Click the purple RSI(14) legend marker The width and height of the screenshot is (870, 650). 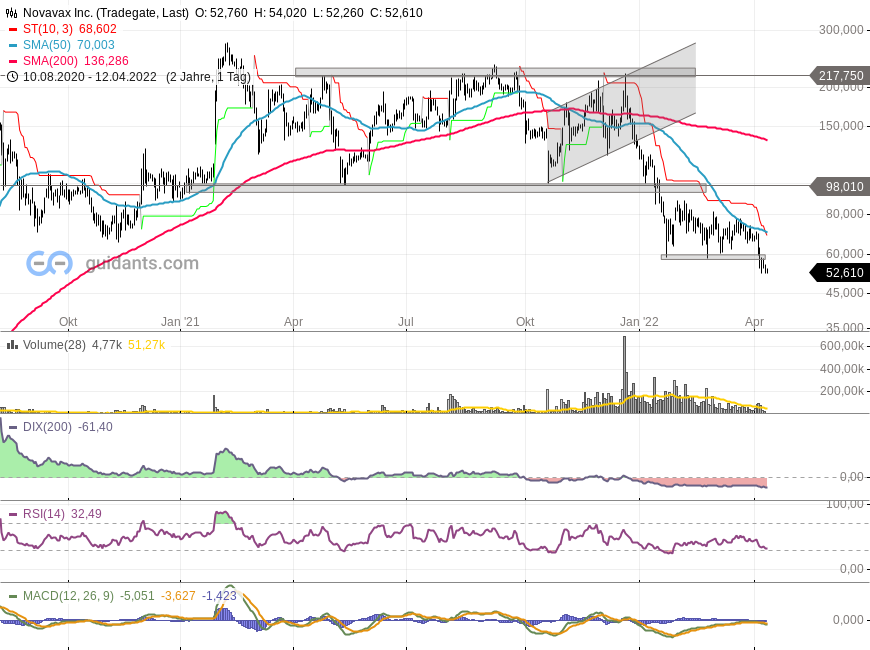[x=13, y=515]
